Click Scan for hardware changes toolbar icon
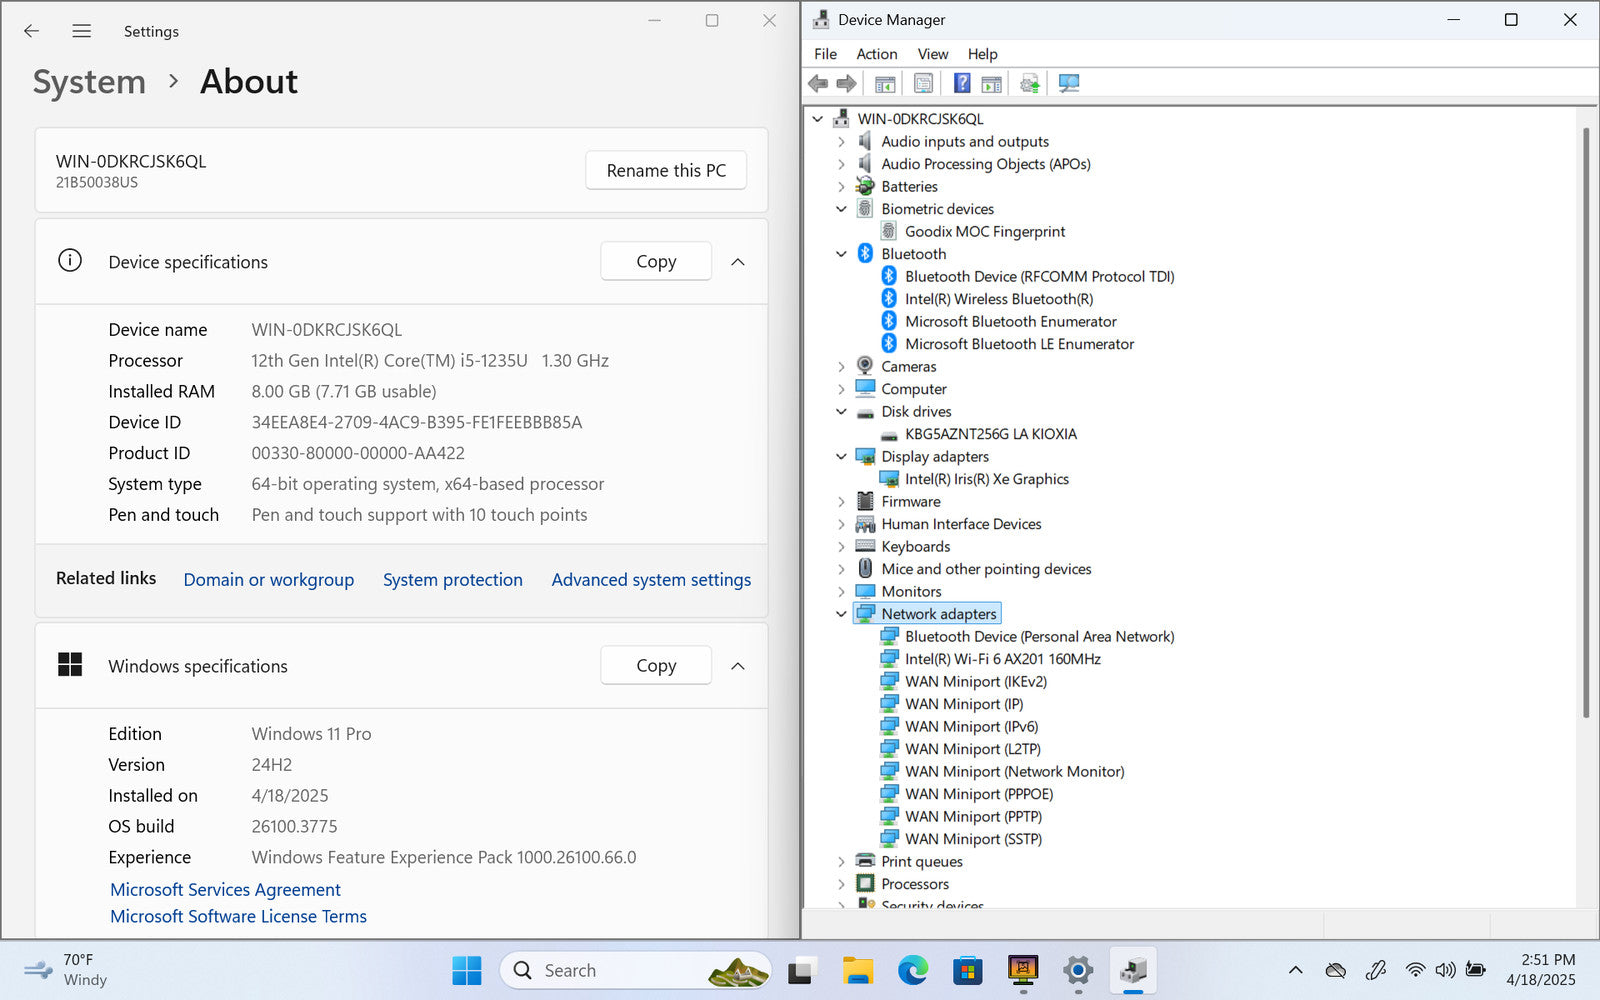 coord(1069,84)
